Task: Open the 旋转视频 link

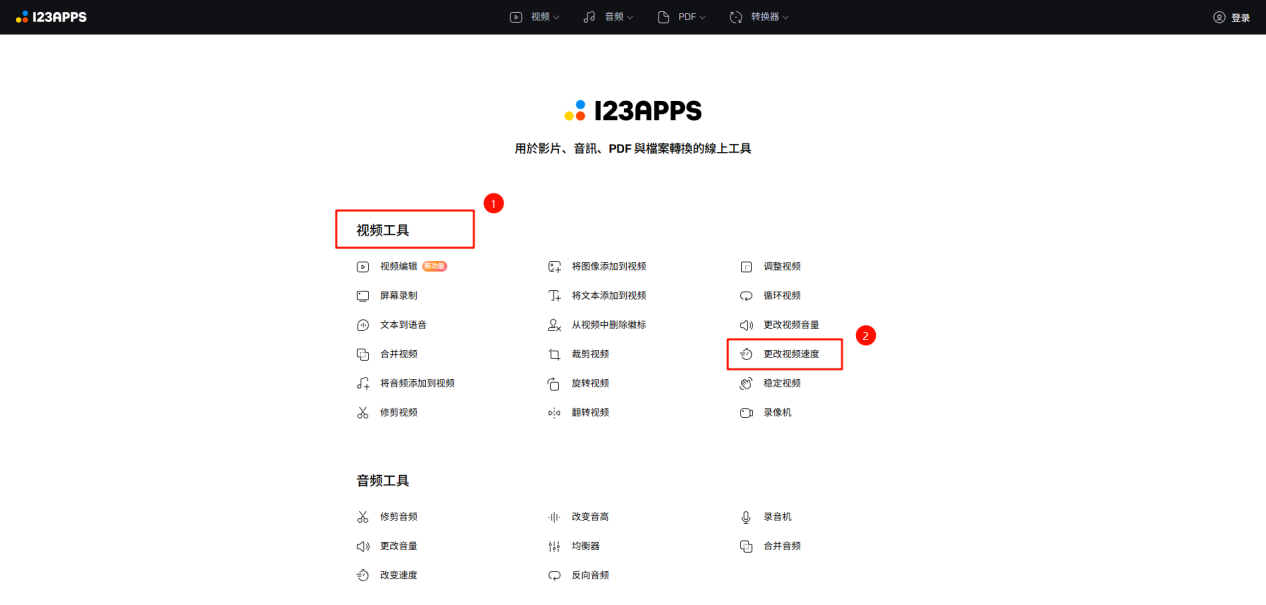Action: click(590, 383)
